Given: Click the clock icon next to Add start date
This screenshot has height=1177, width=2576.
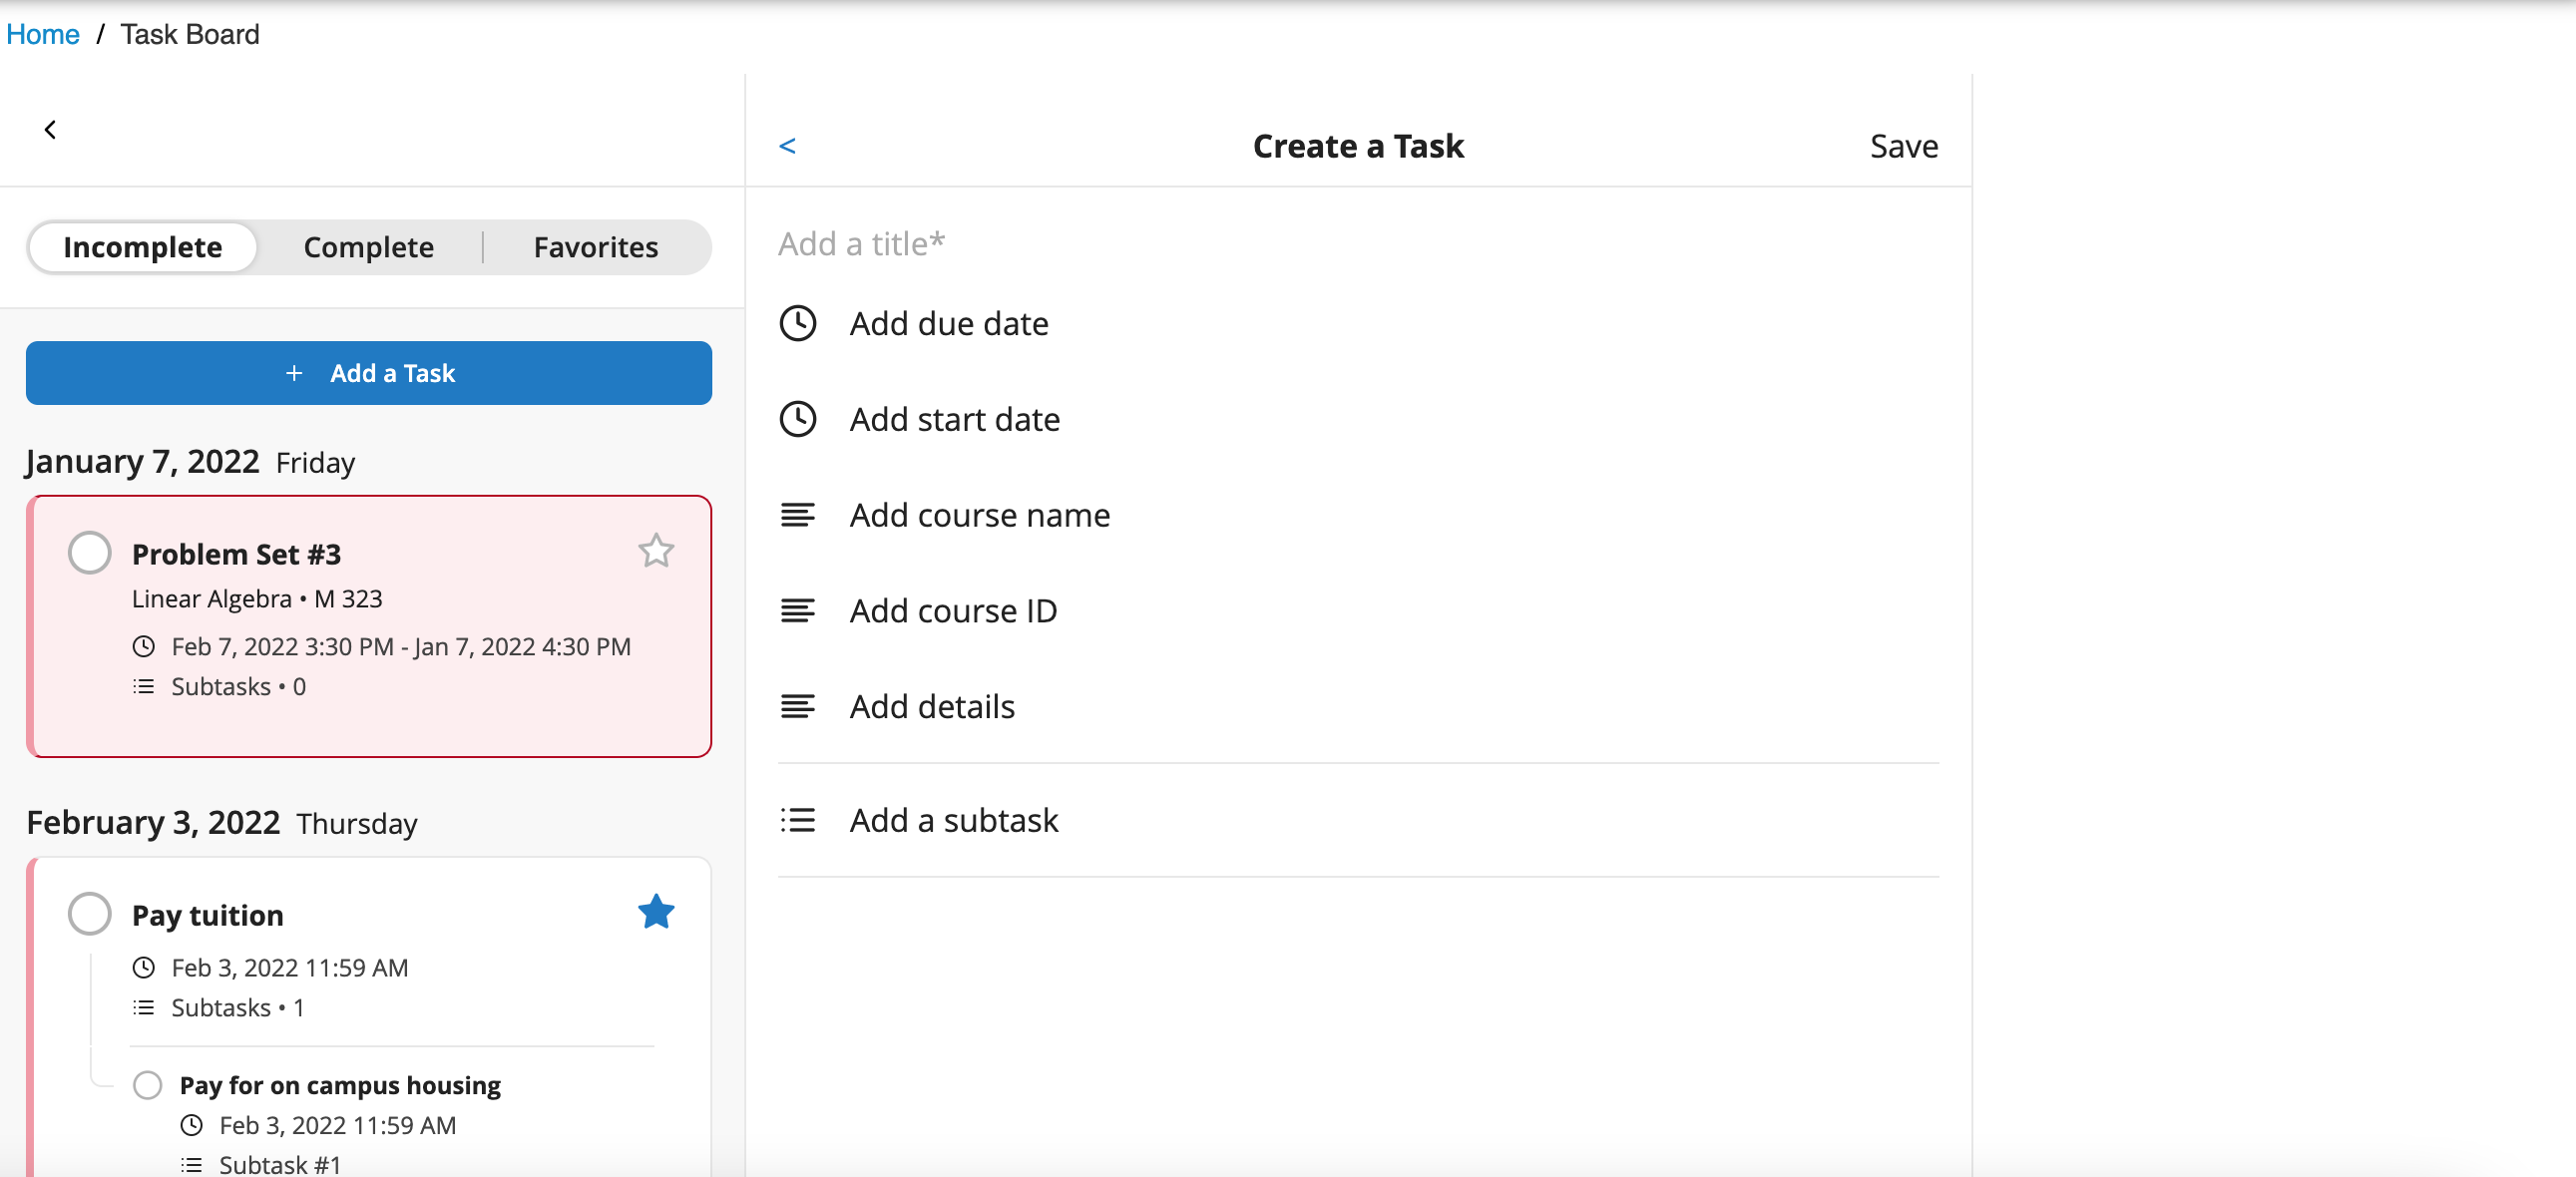Looking at the screenshot, I should point(798,419).
